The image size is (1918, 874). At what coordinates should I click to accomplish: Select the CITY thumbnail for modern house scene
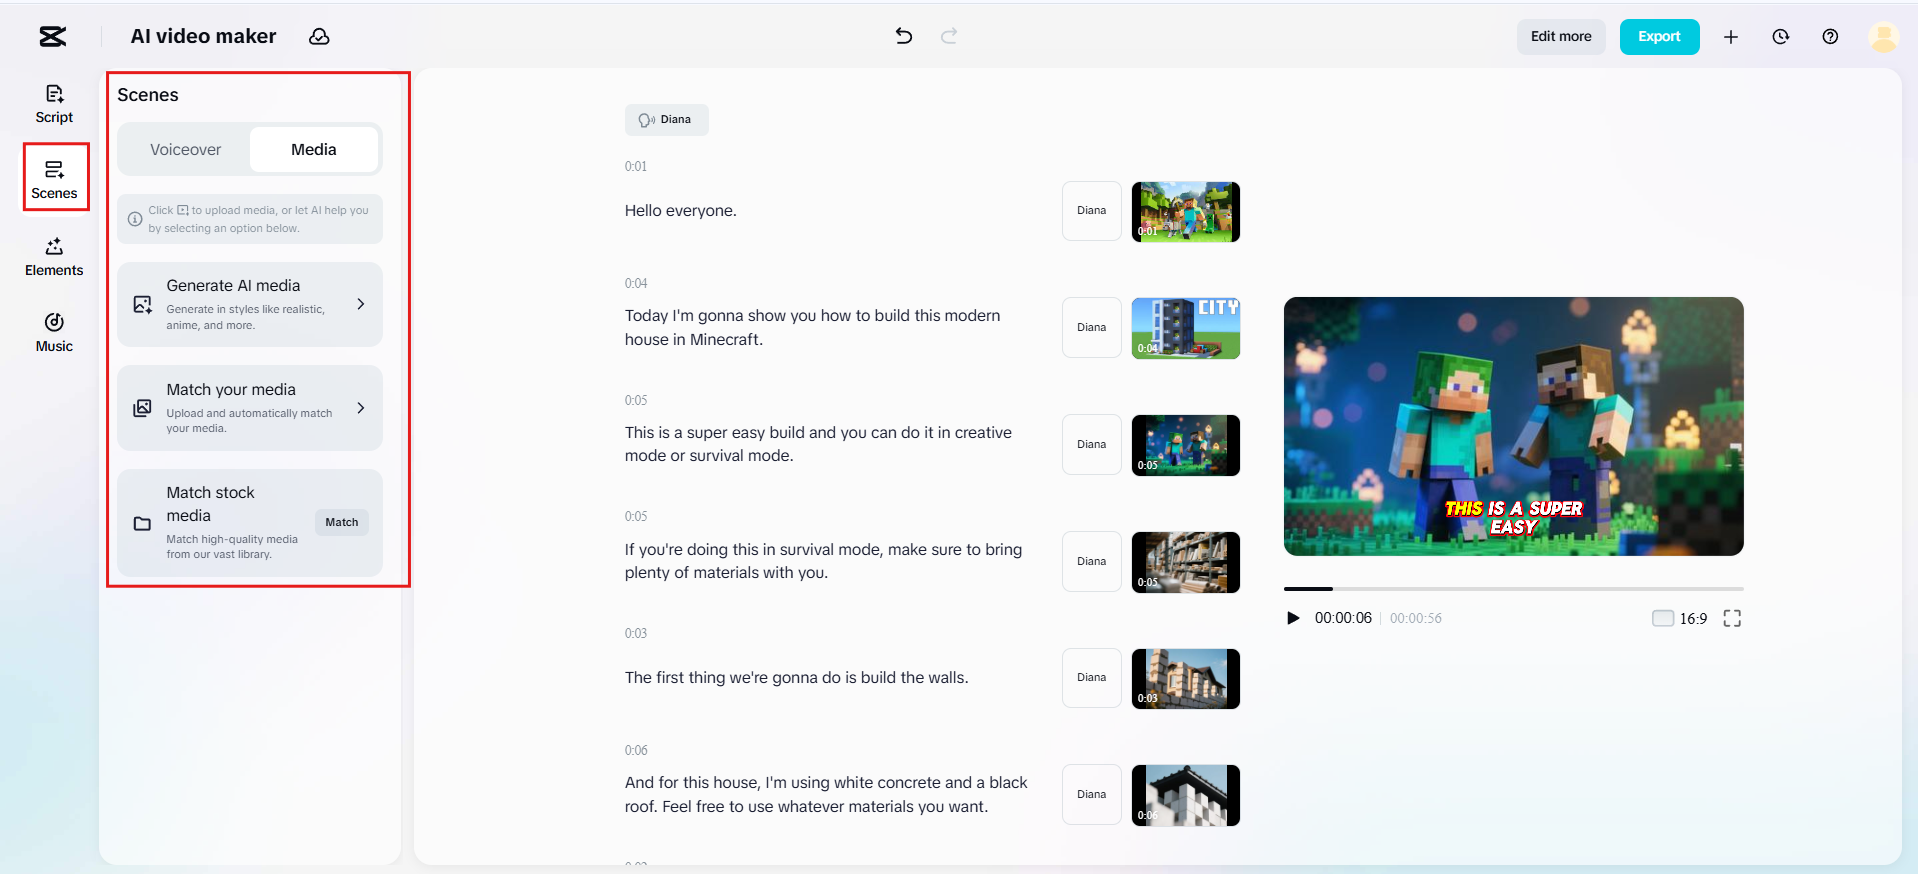coord(1186,328)
